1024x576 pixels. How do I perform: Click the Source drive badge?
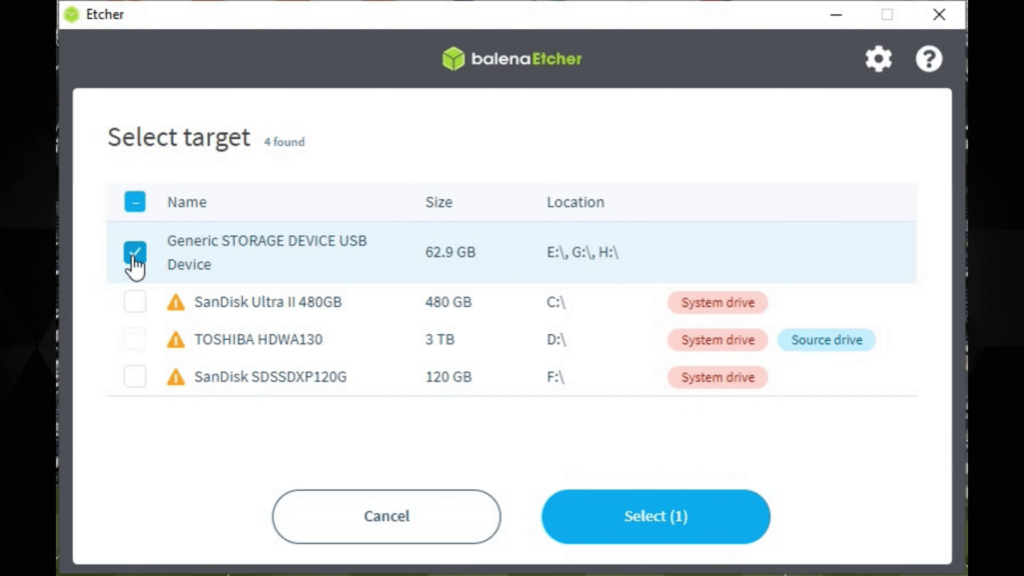tap(827, 340)
